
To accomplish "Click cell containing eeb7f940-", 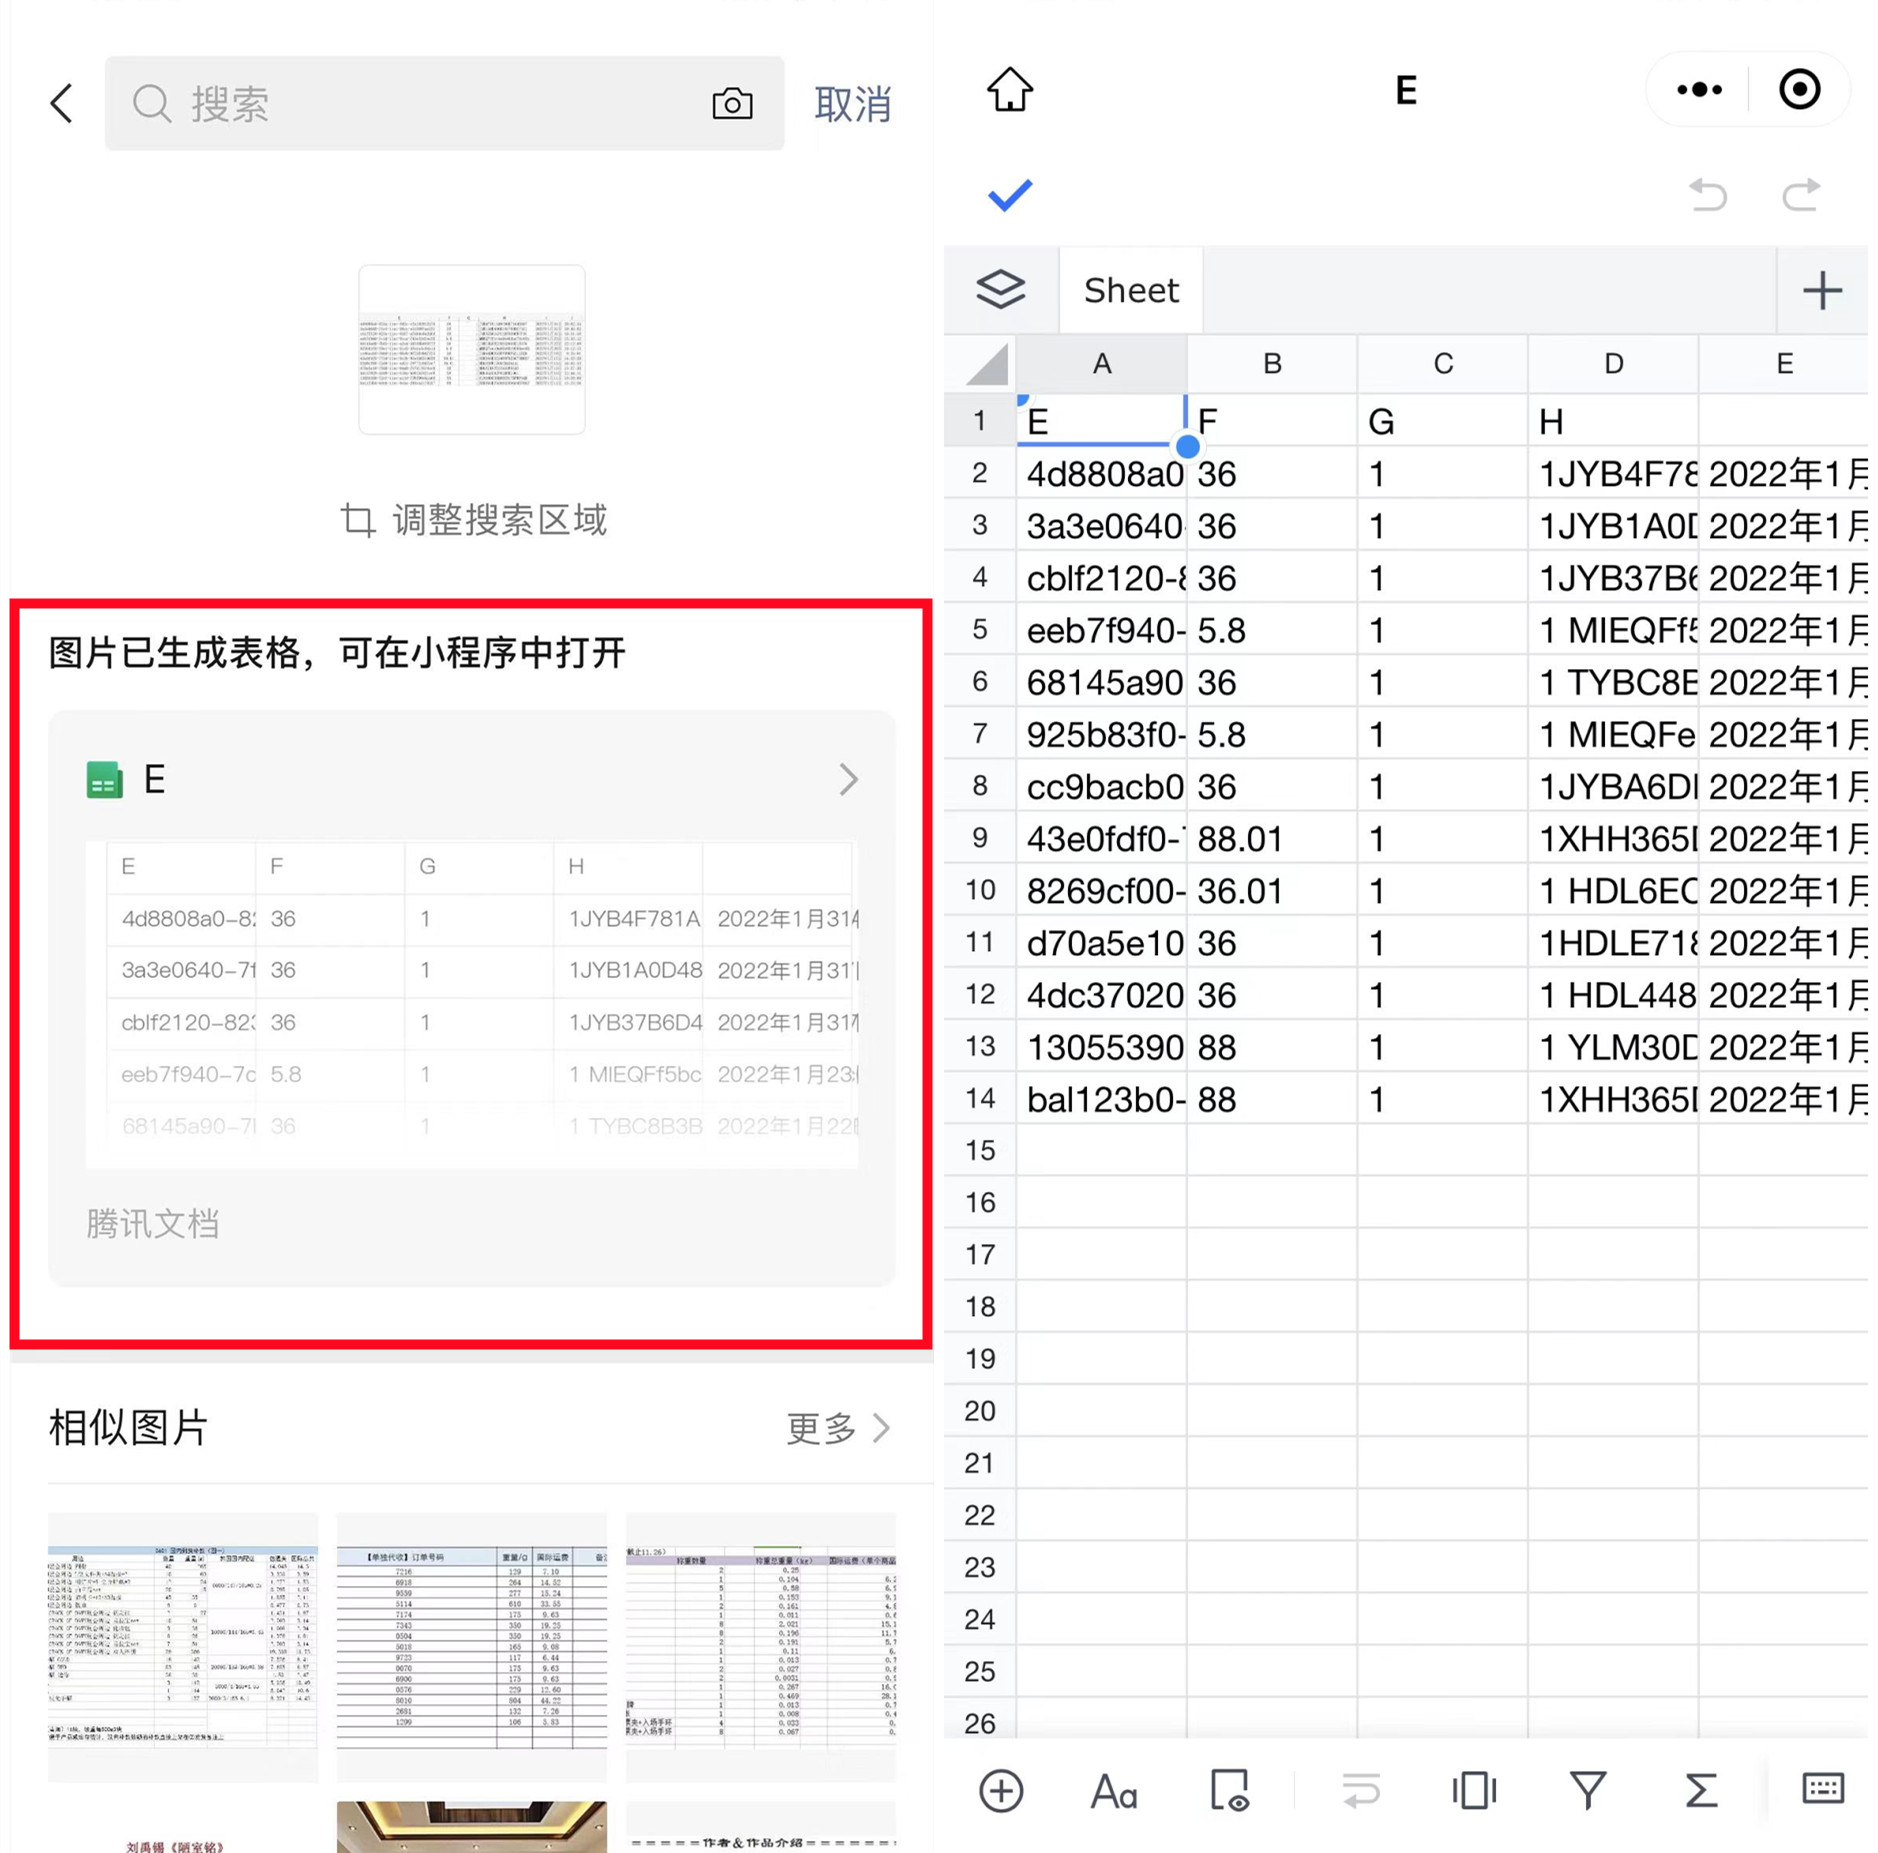I will coord(1102,630).
